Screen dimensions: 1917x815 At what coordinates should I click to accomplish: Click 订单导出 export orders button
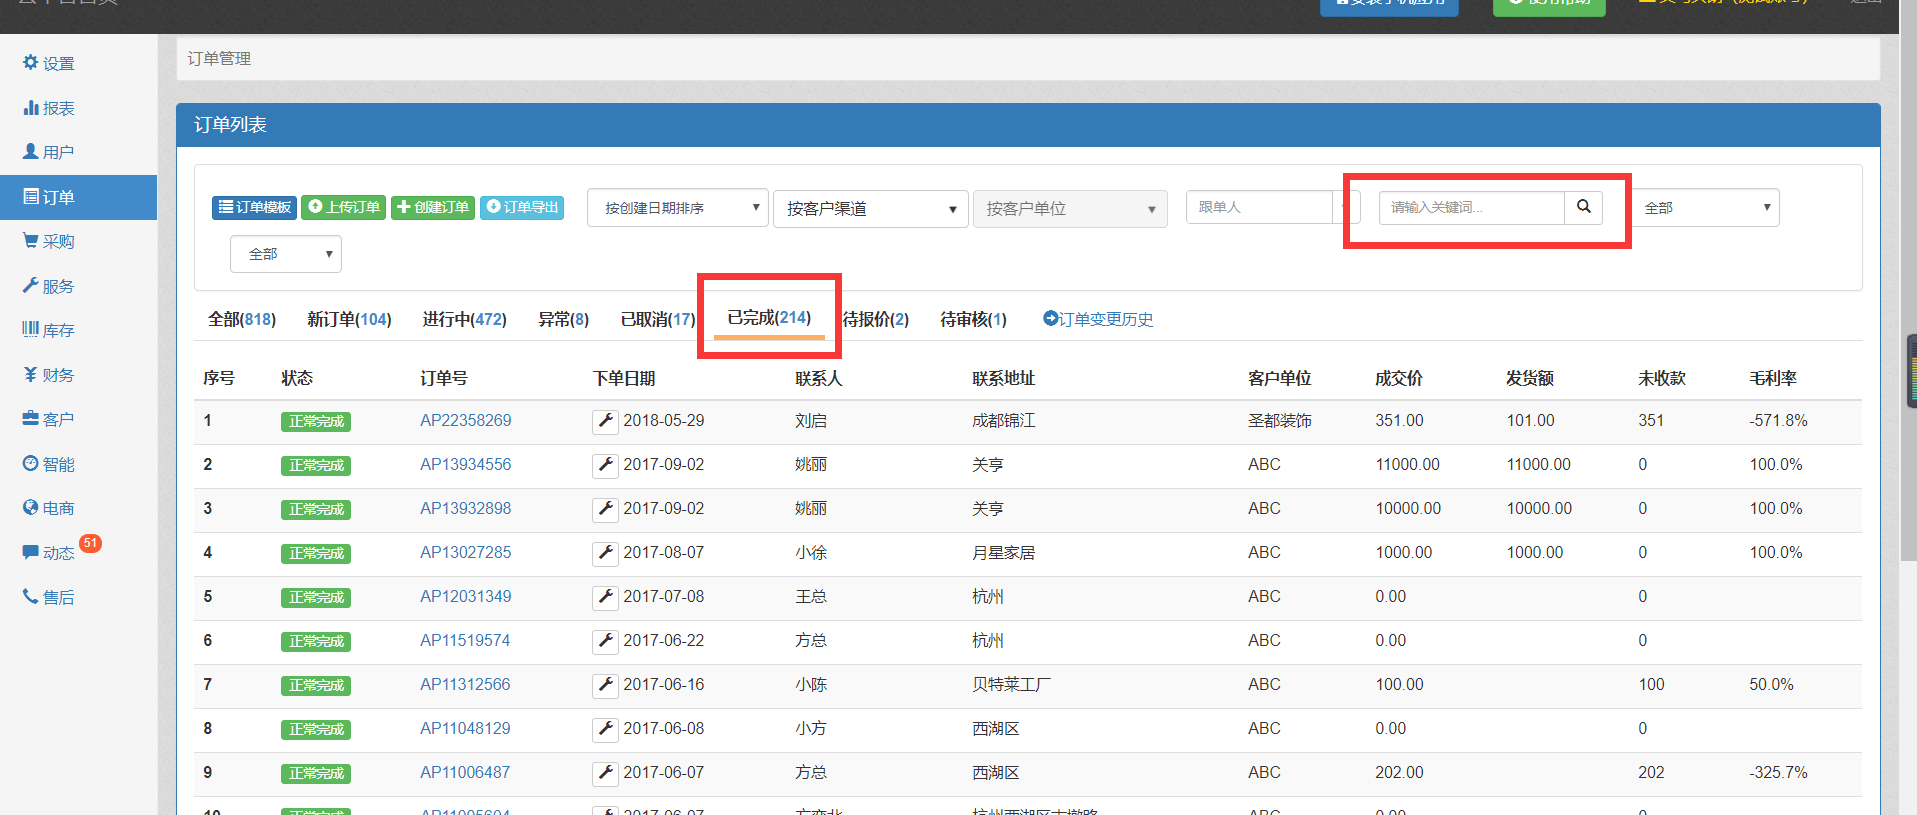(522, 207)
